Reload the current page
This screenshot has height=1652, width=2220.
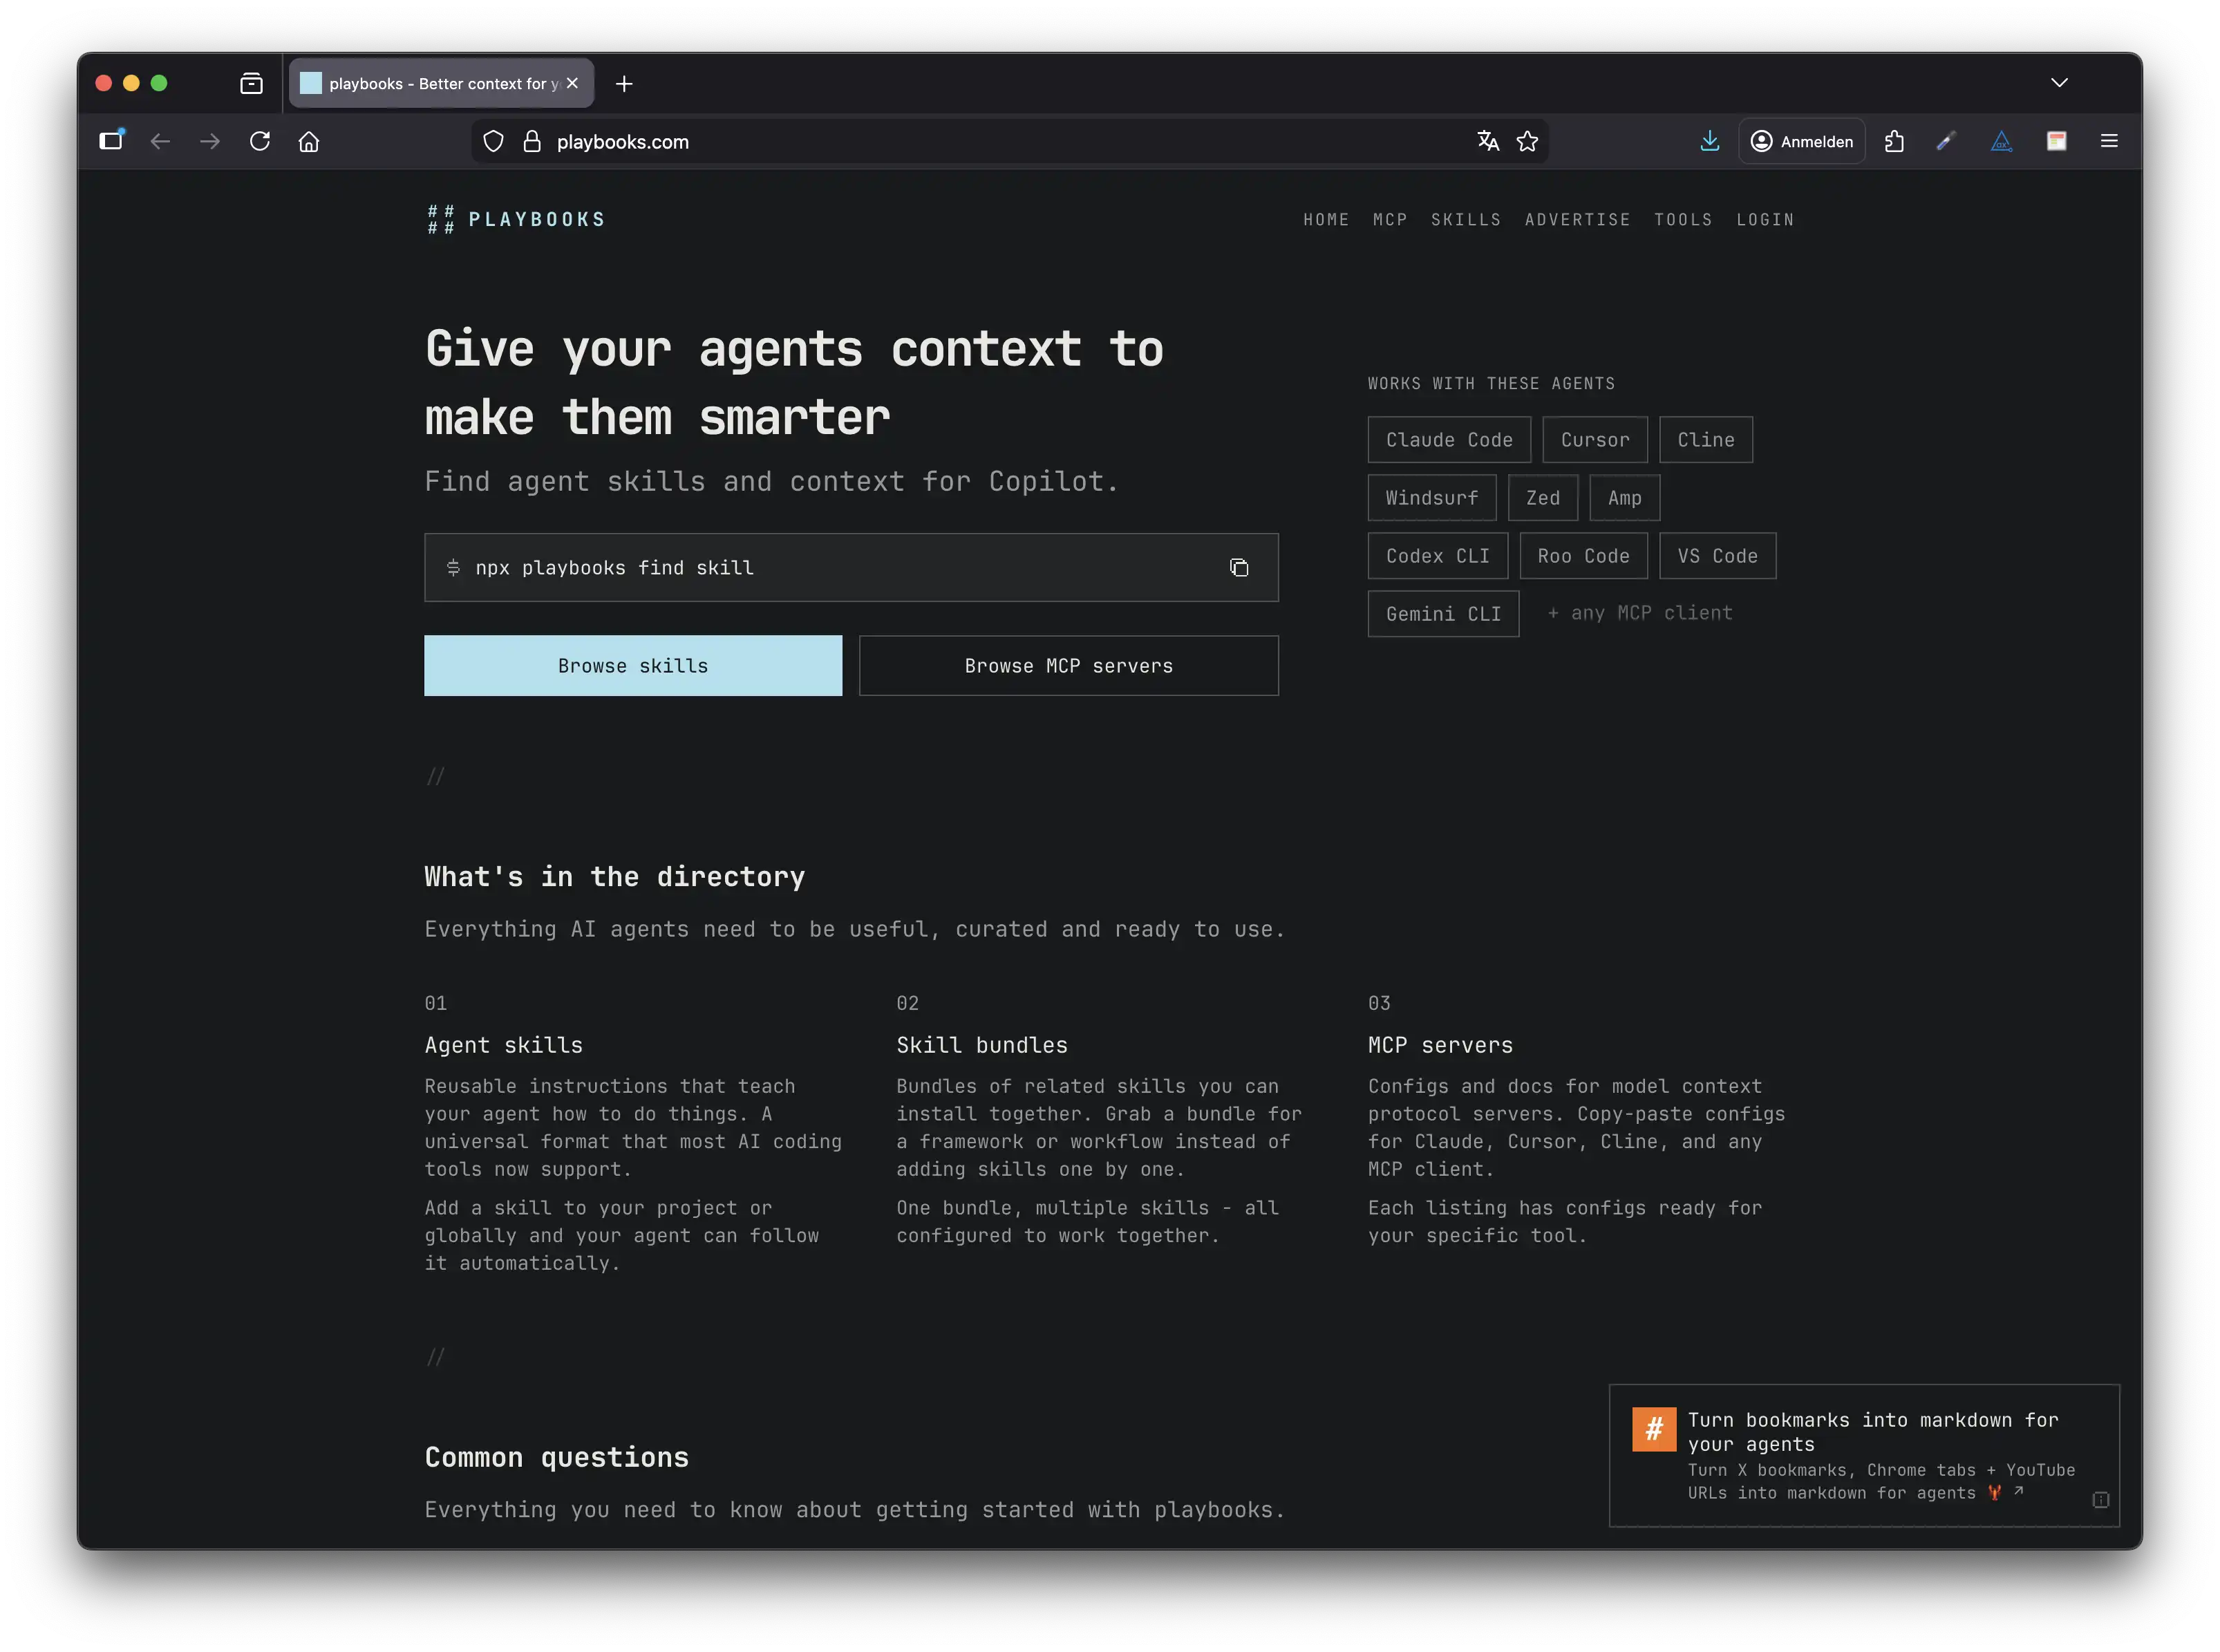tap(260, 142)
